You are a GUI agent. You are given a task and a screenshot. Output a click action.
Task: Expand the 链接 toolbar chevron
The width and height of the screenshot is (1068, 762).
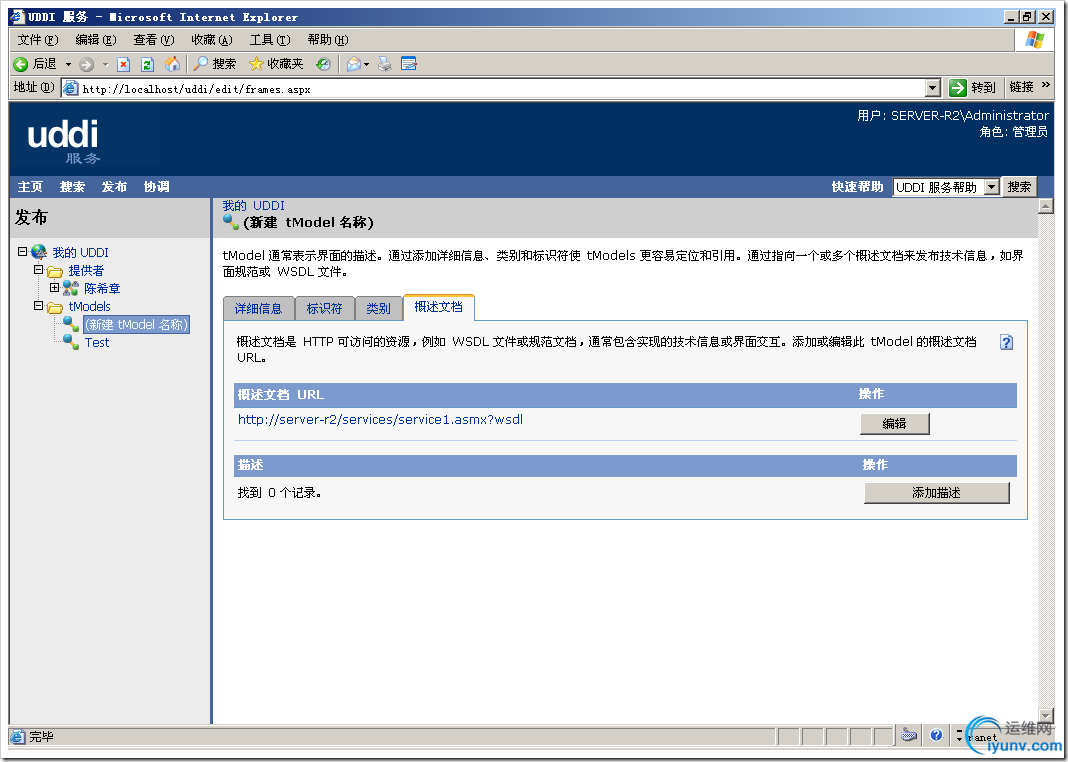click(1047, 85)
